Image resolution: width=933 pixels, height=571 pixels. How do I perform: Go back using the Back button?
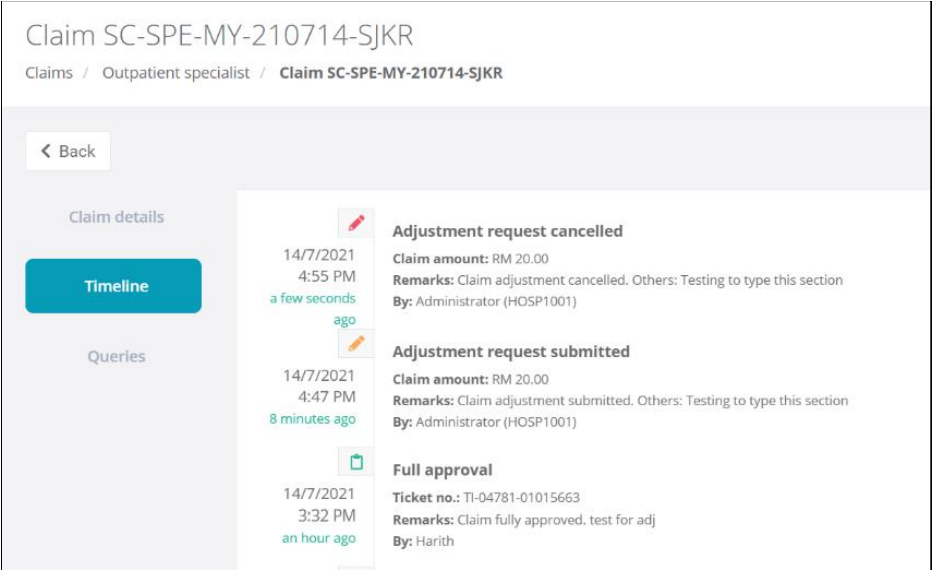coord(68,151)
